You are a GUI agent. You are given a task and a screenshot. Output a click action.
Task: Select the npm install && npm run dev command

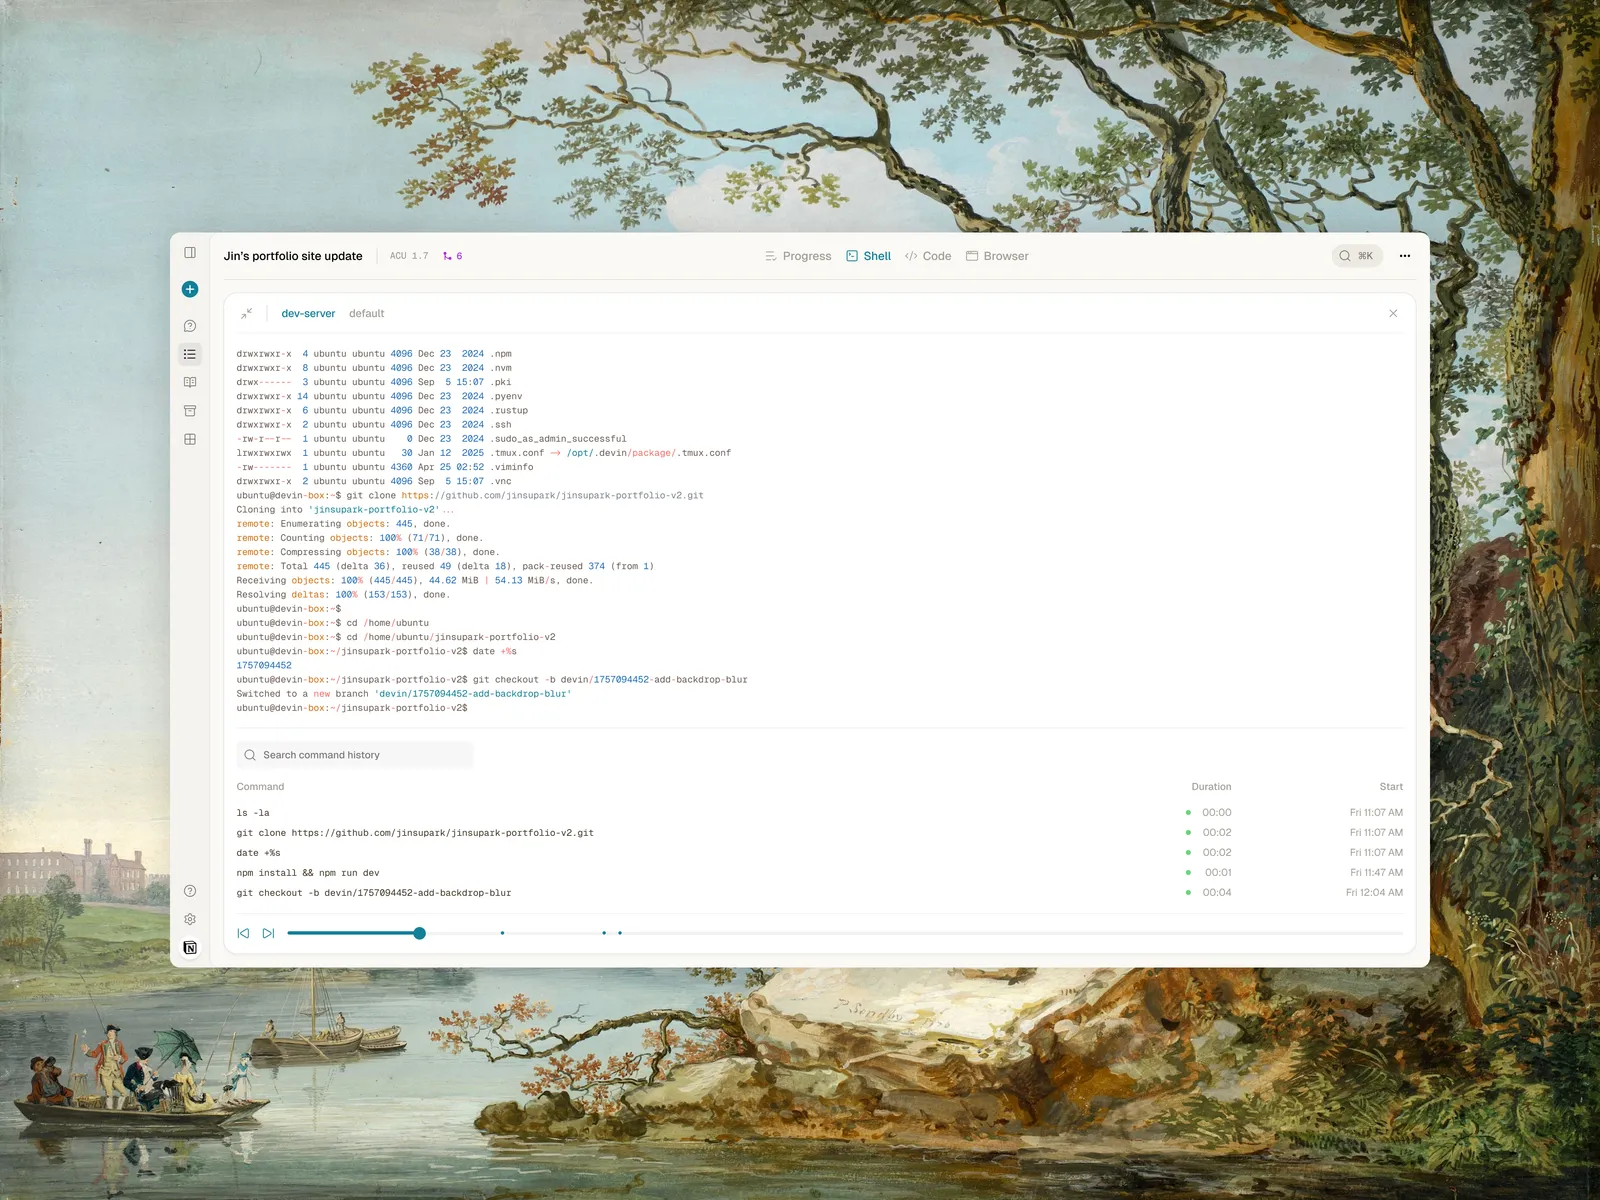click(x=308, y=873)
